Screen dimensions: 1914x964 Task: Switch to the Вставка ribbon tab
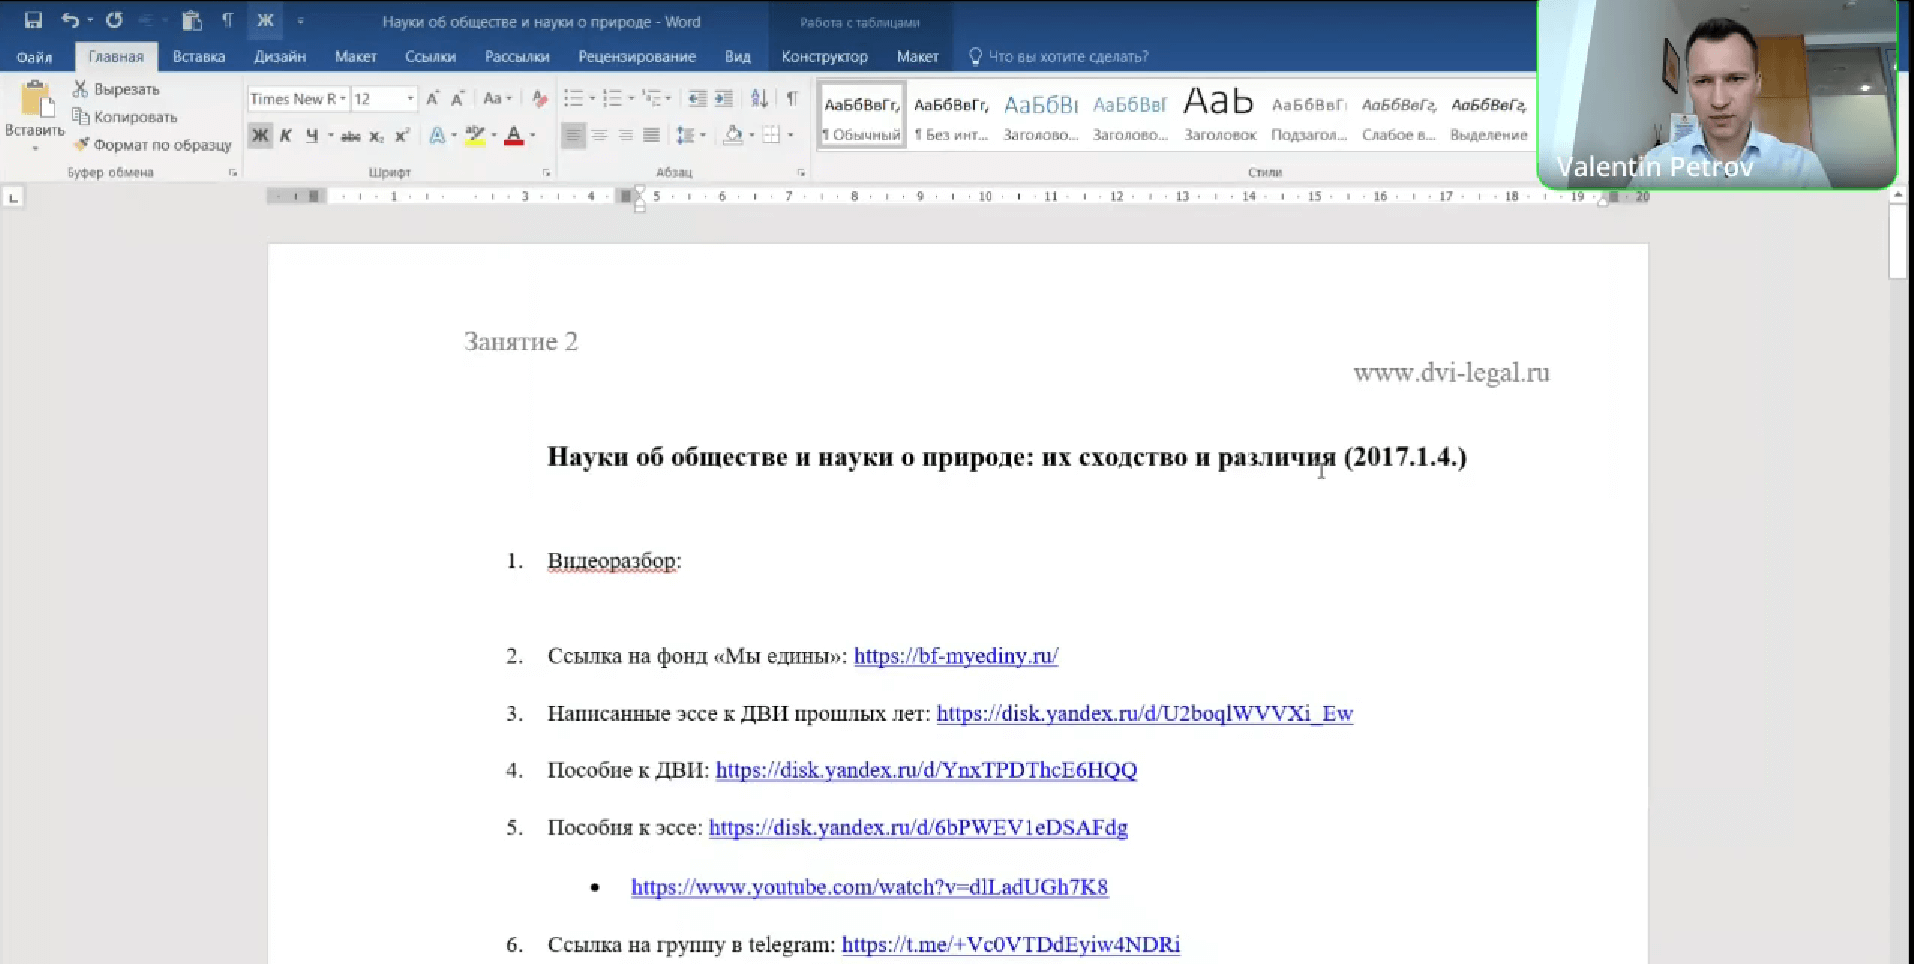198,57
